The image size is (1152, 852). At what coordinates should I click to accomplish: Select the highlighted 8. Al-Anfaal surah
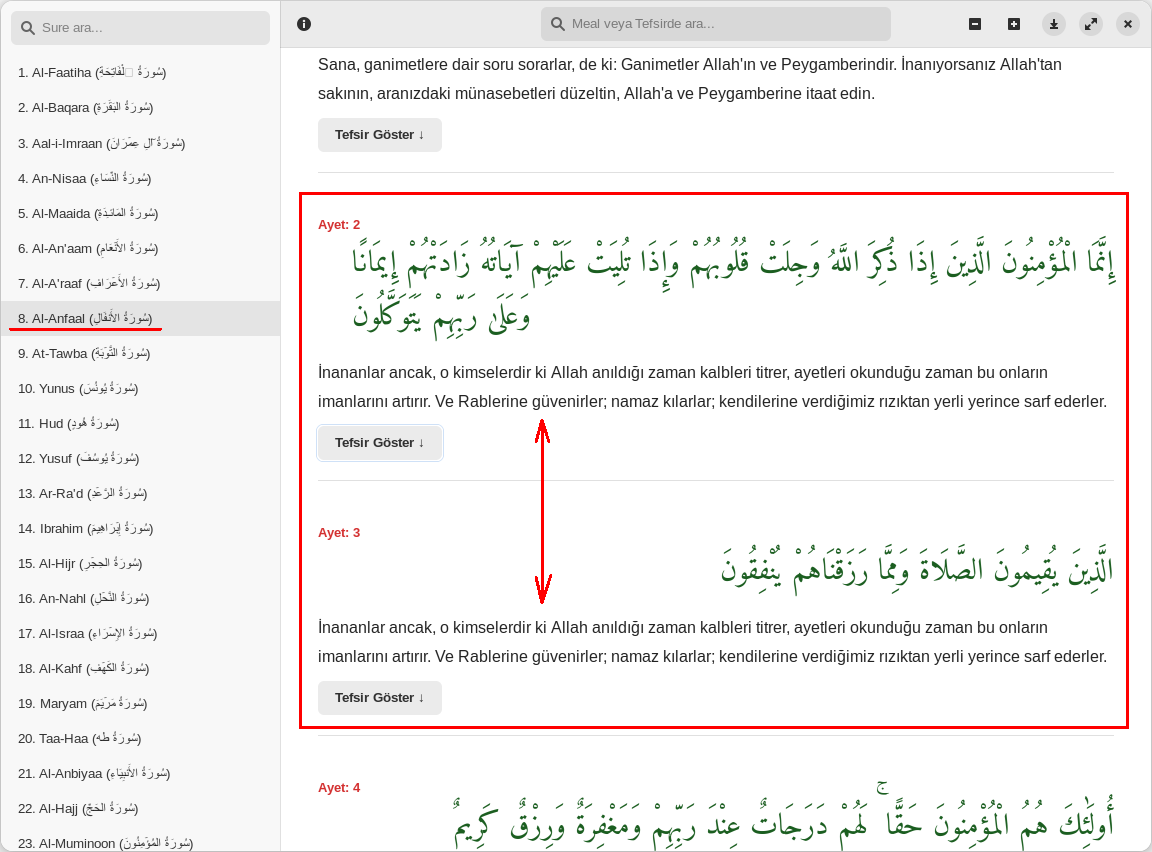[x=85, y=318]
